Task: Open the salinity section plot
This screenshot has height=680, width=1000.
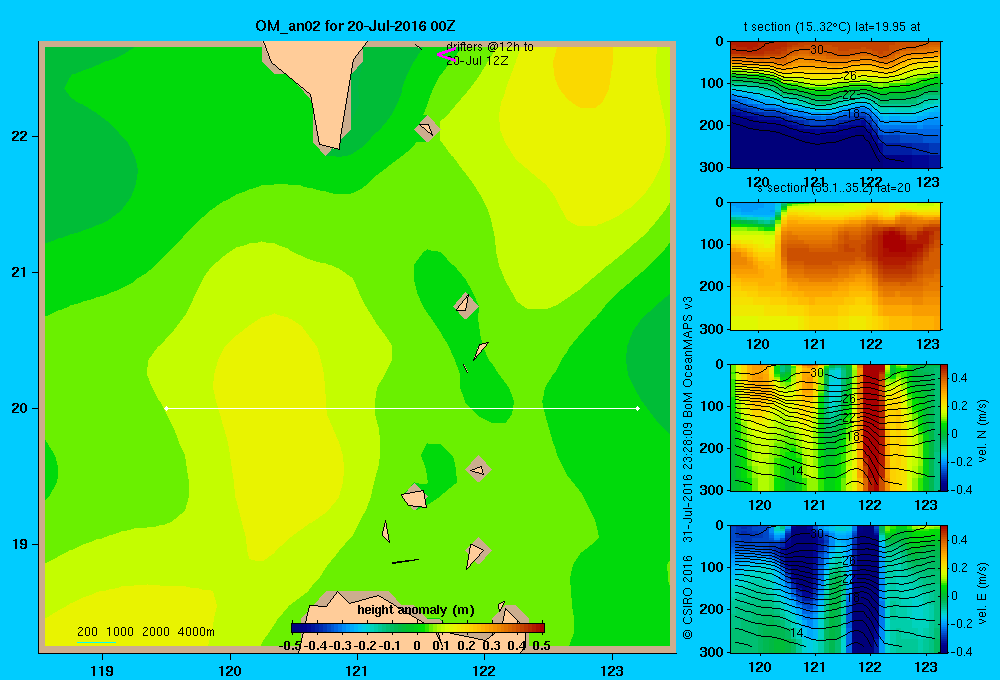Action: [835, 266]
